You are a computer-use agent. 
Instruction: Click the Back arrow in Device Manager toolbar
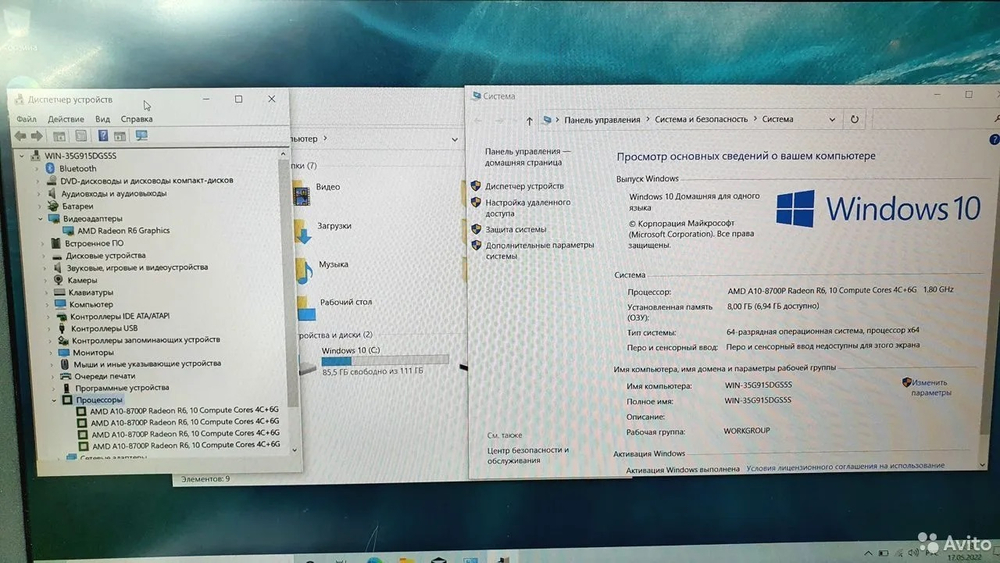pyautogui.click(x=20, y=136)
